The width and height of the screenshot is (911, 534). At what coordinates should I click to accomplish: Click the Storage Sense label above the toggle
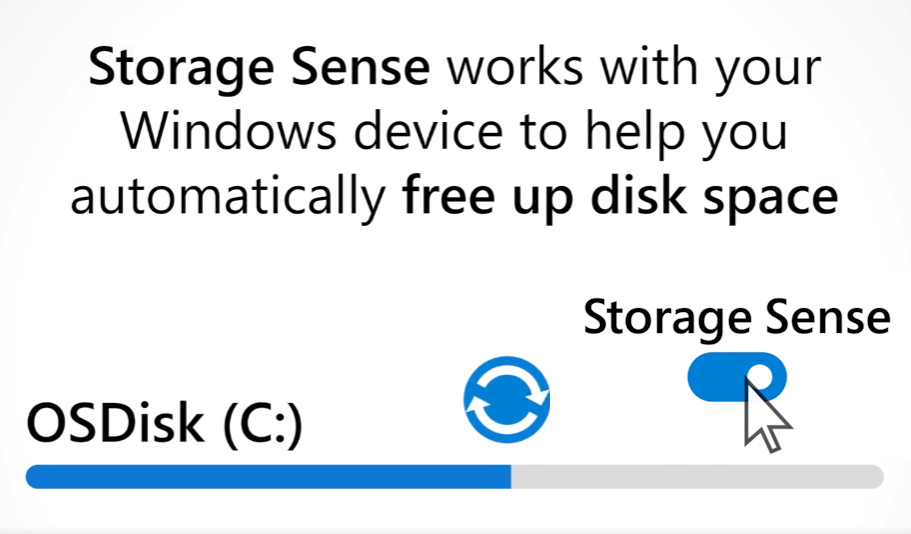click(737, 318)
